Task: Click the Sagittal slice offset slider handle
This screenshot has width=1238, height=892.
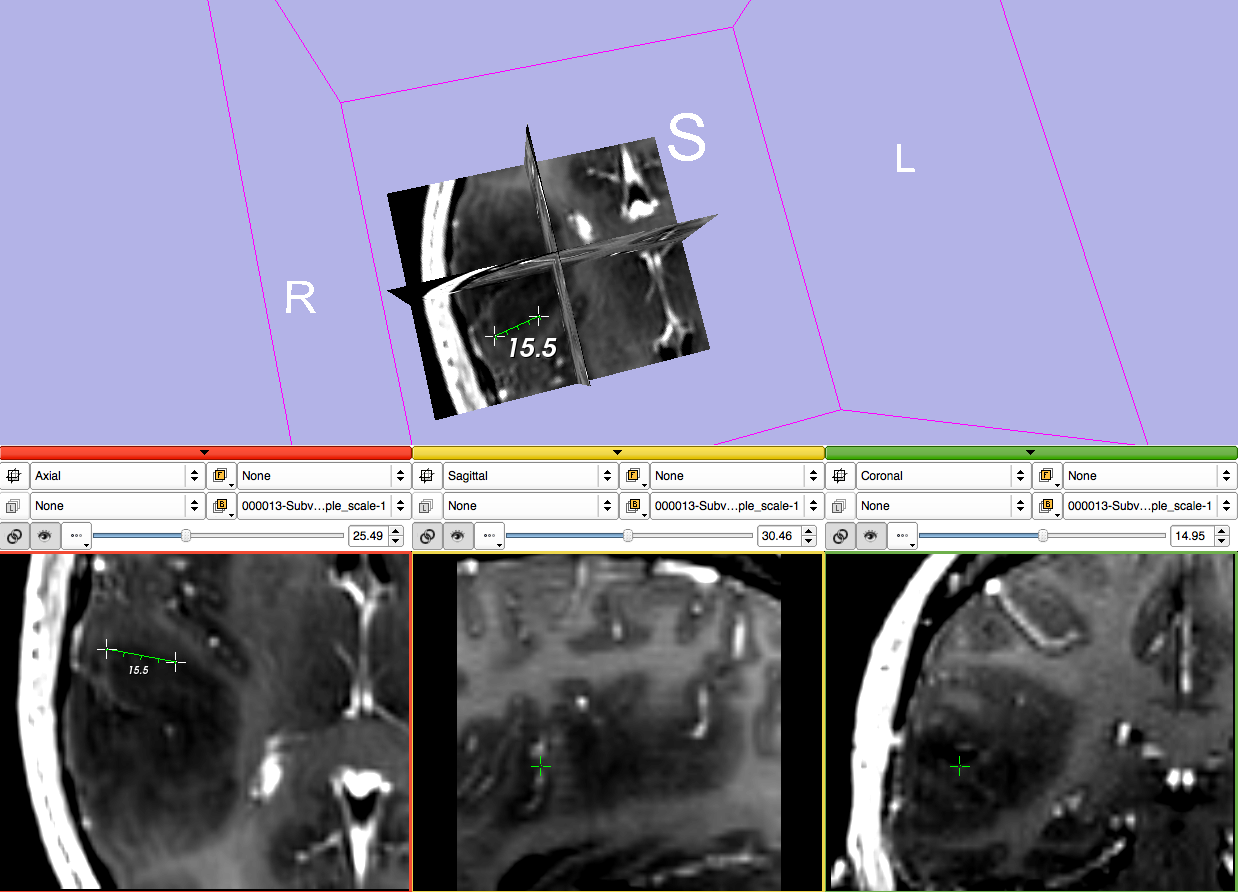Action: pos(627,536)
